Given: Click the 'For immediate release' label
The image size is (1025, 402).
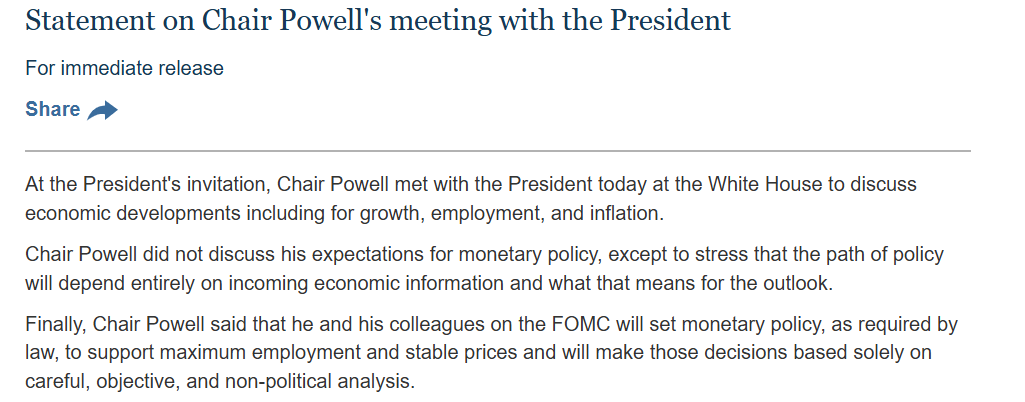Looking at the screenshot, I should (124, 68).
